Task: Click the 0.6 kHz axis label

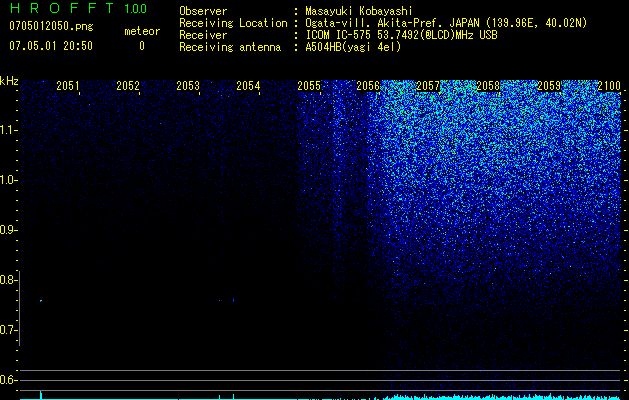Action: click(8, 380)
